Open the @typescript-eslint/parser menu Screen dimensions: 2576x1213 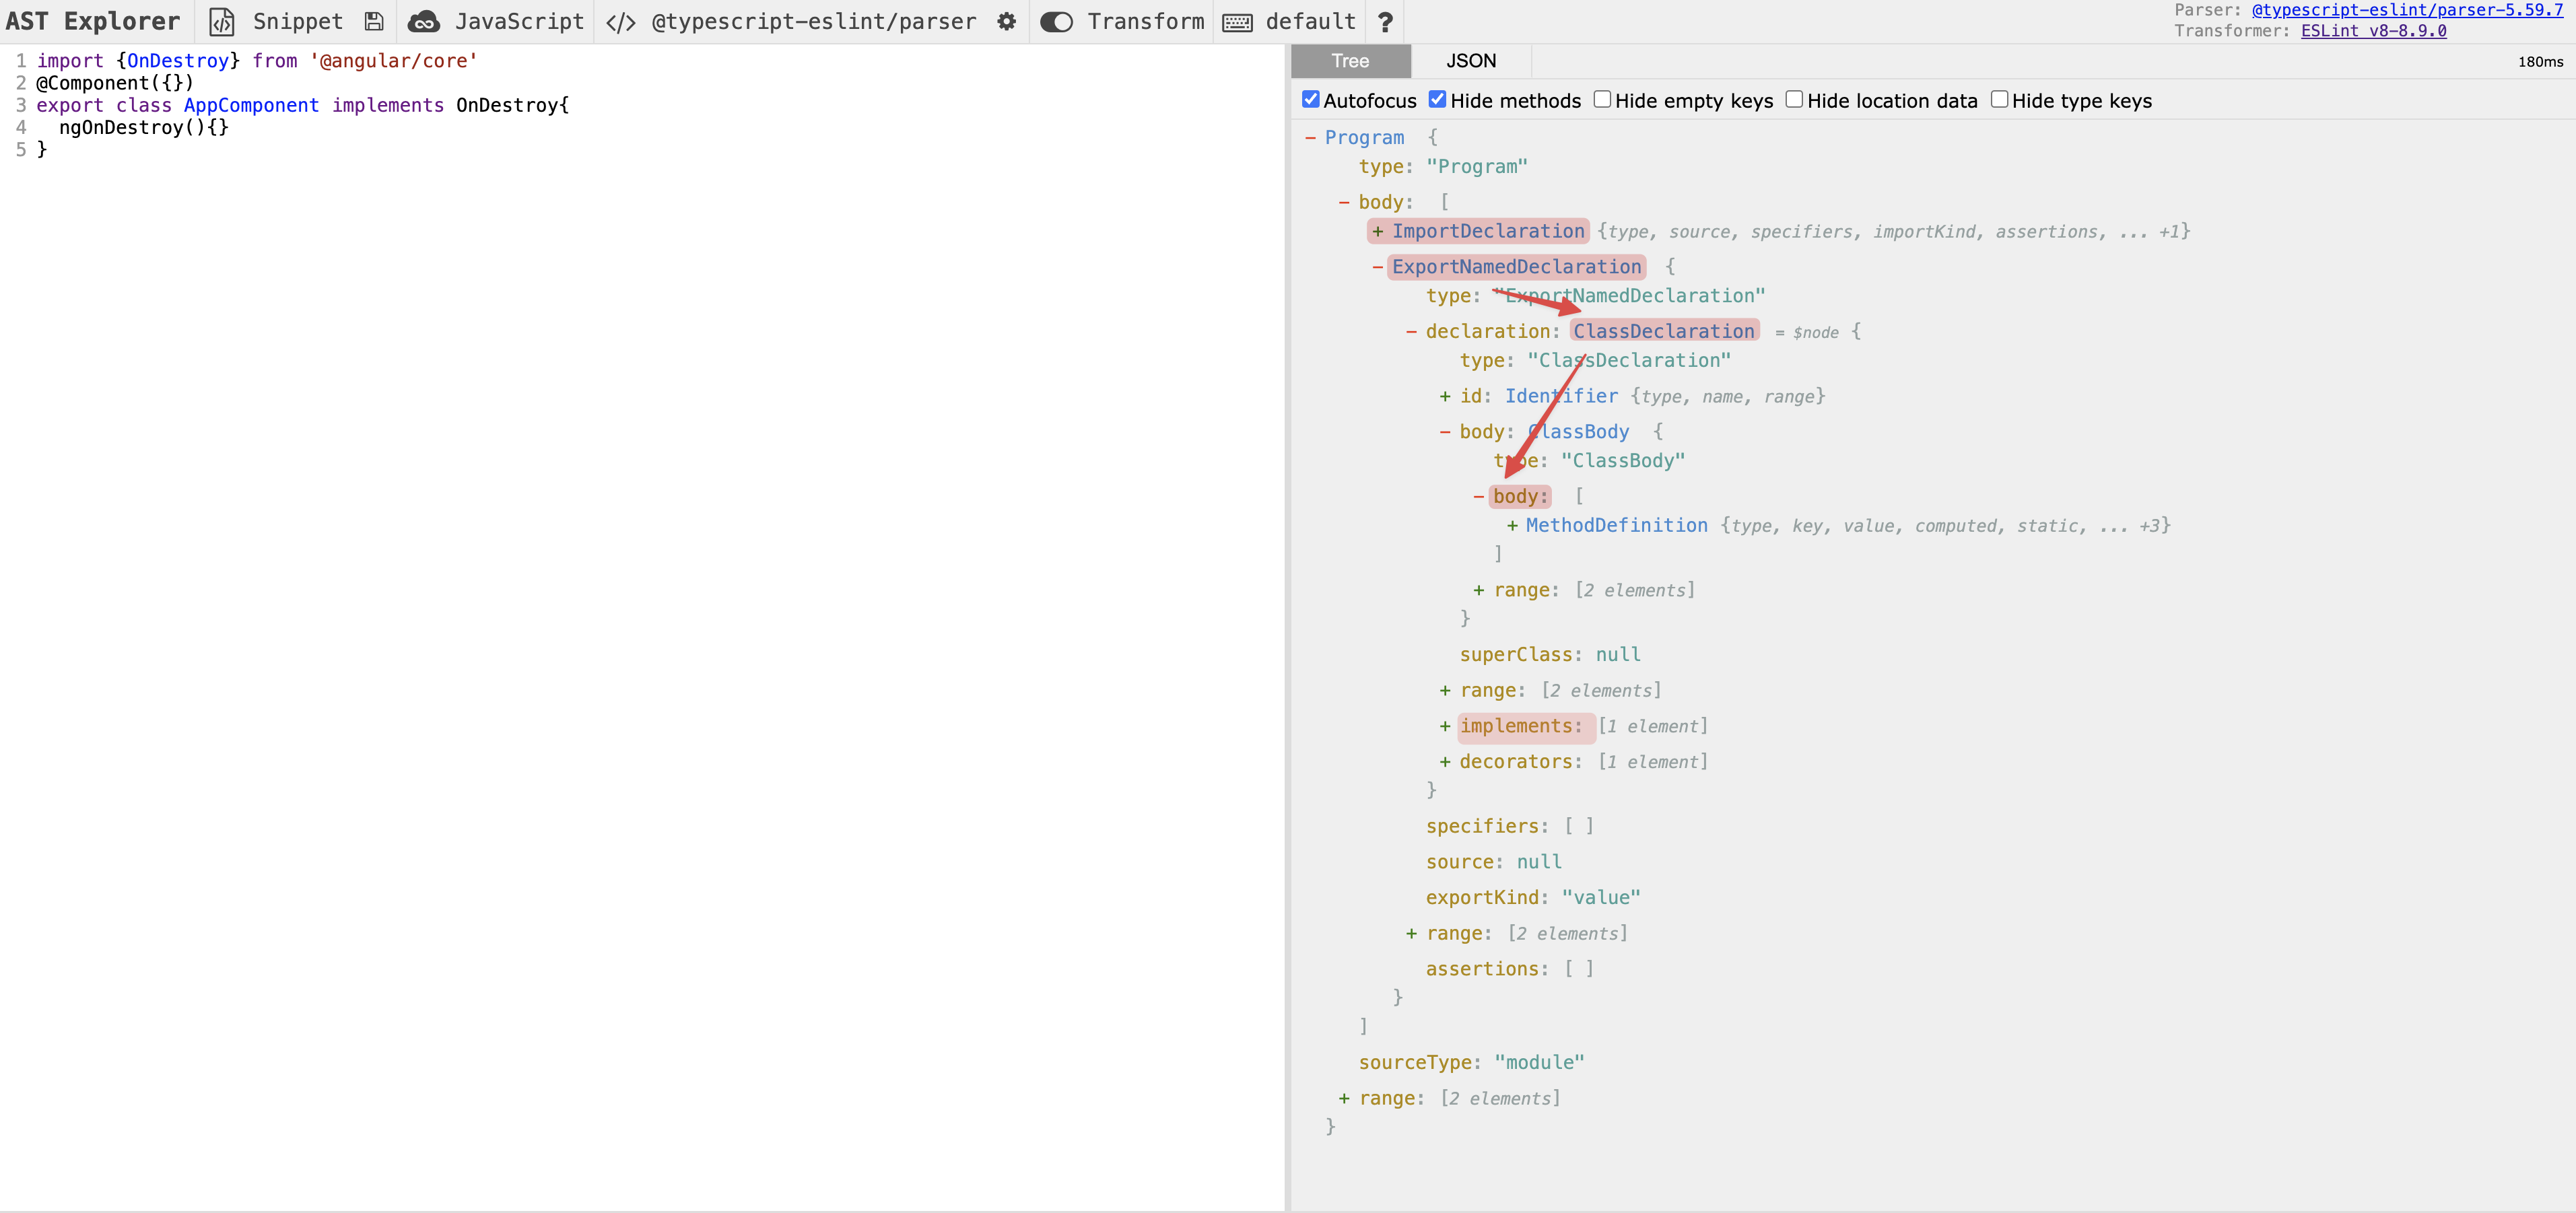tap(814, 21)
